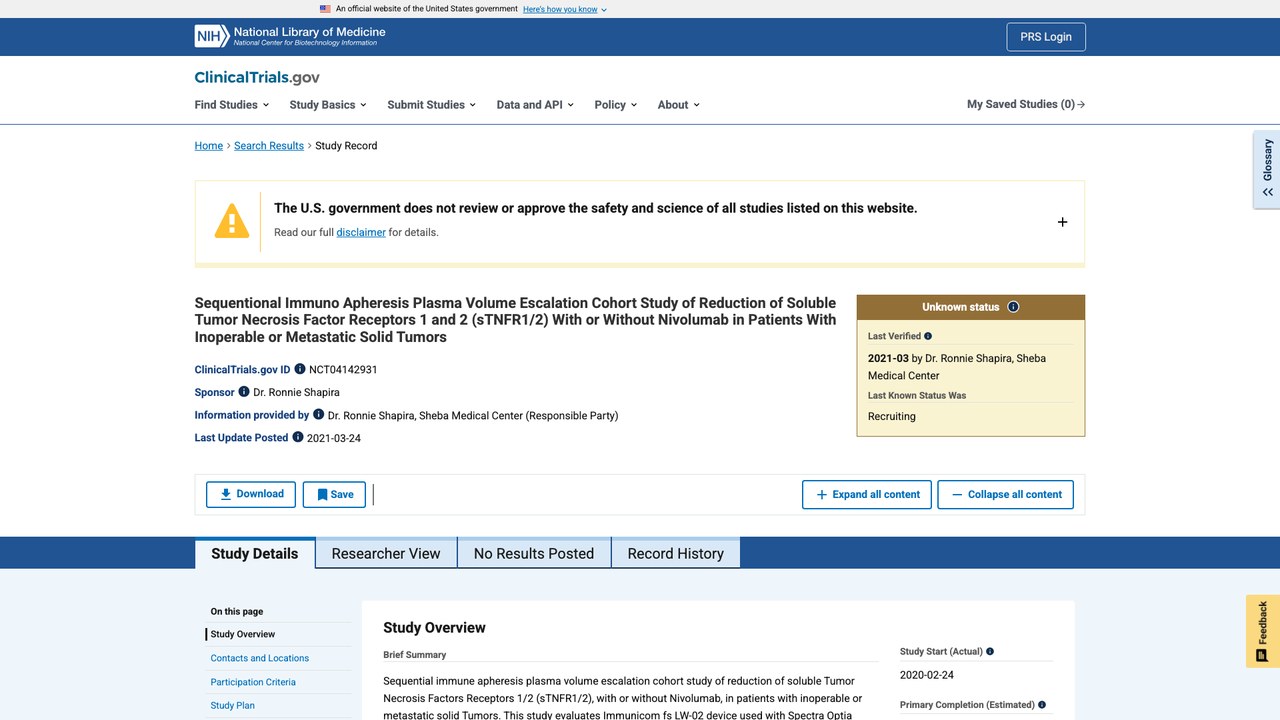This screenshot has height=720, width=1280.
Task: Click the ClinicalTrials.gov site logo
Action: tap(257, 77)
